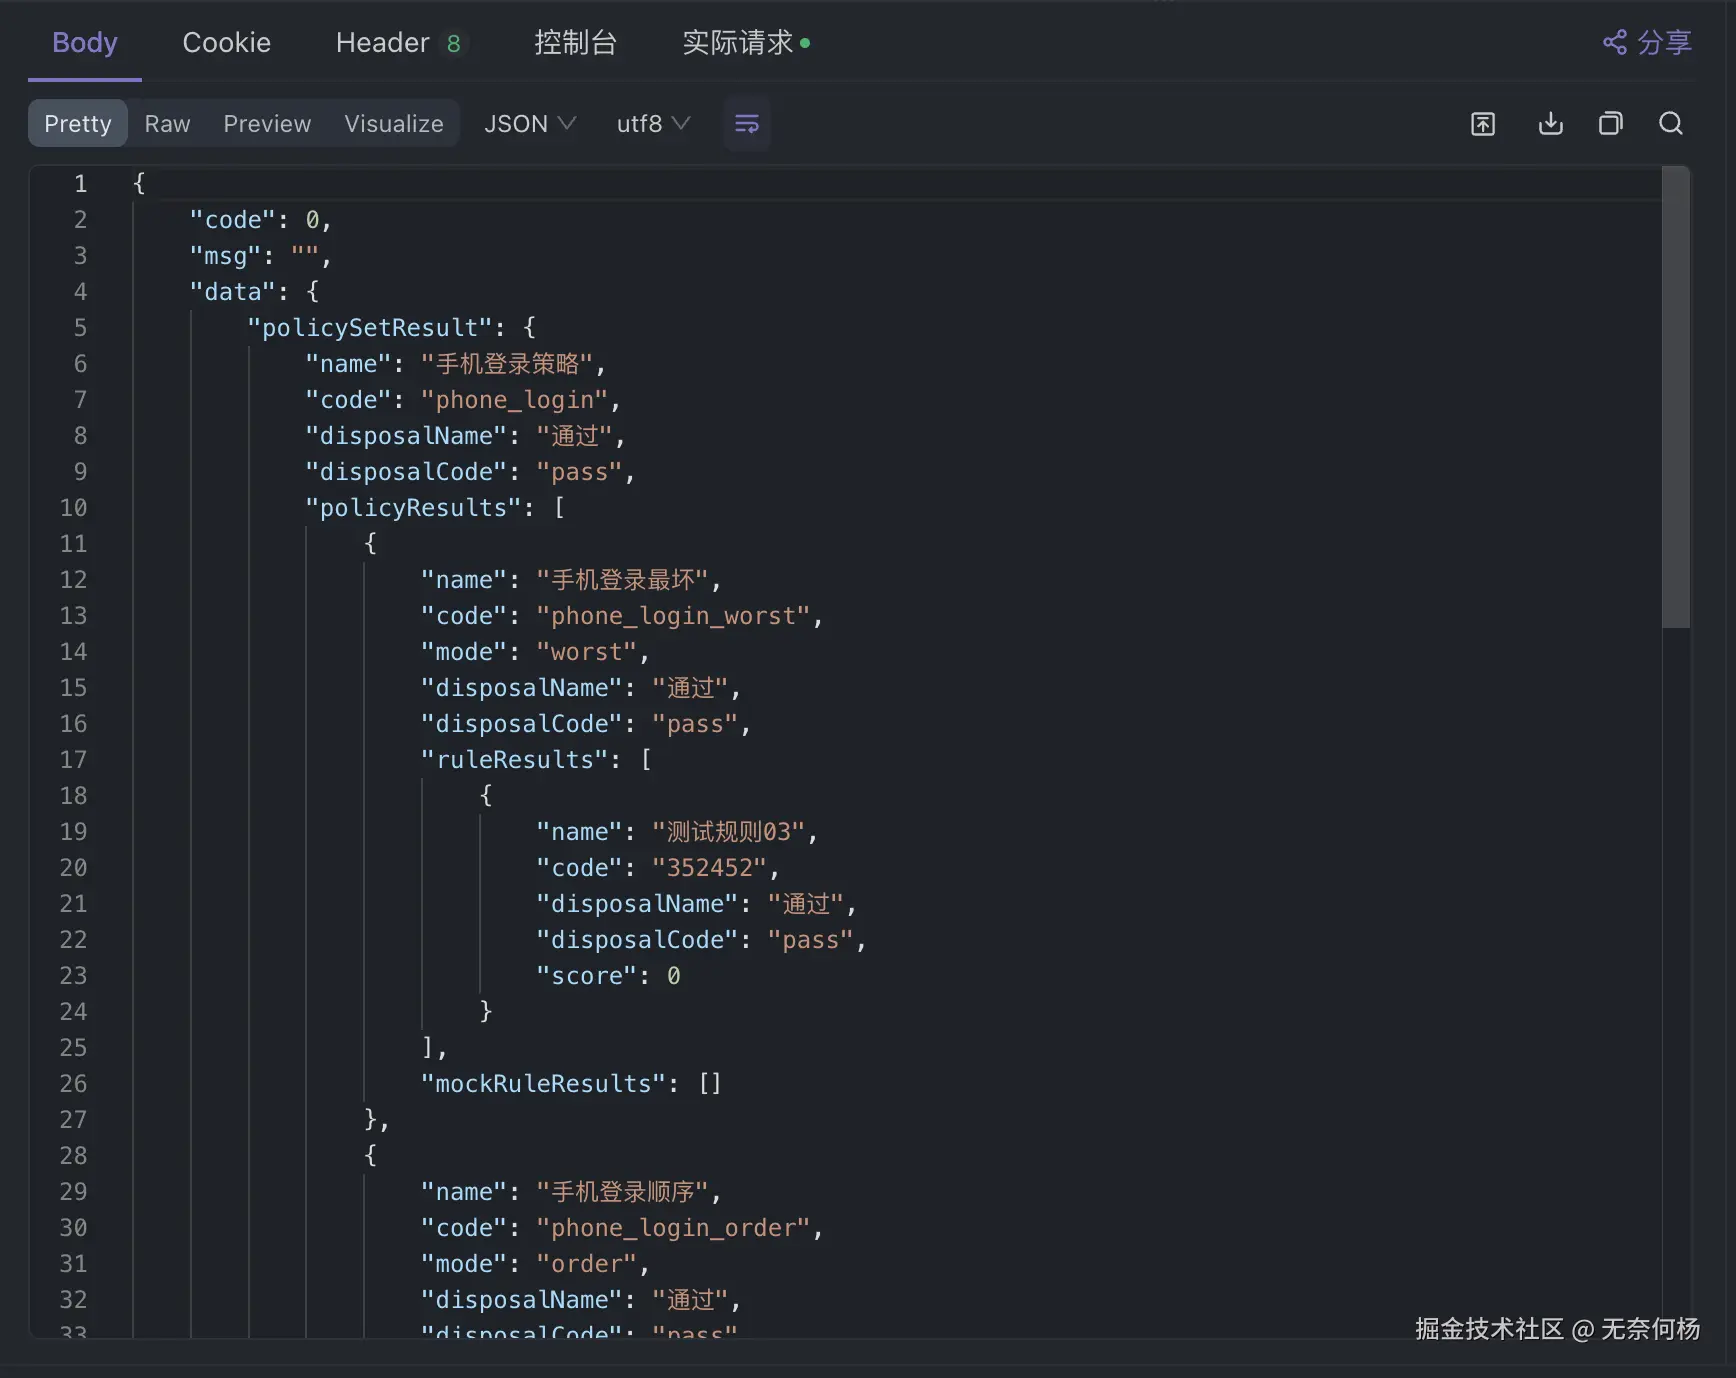1736x1378 pixels.
Task: Select the Visualize view mode
Action: coord(394,123)
